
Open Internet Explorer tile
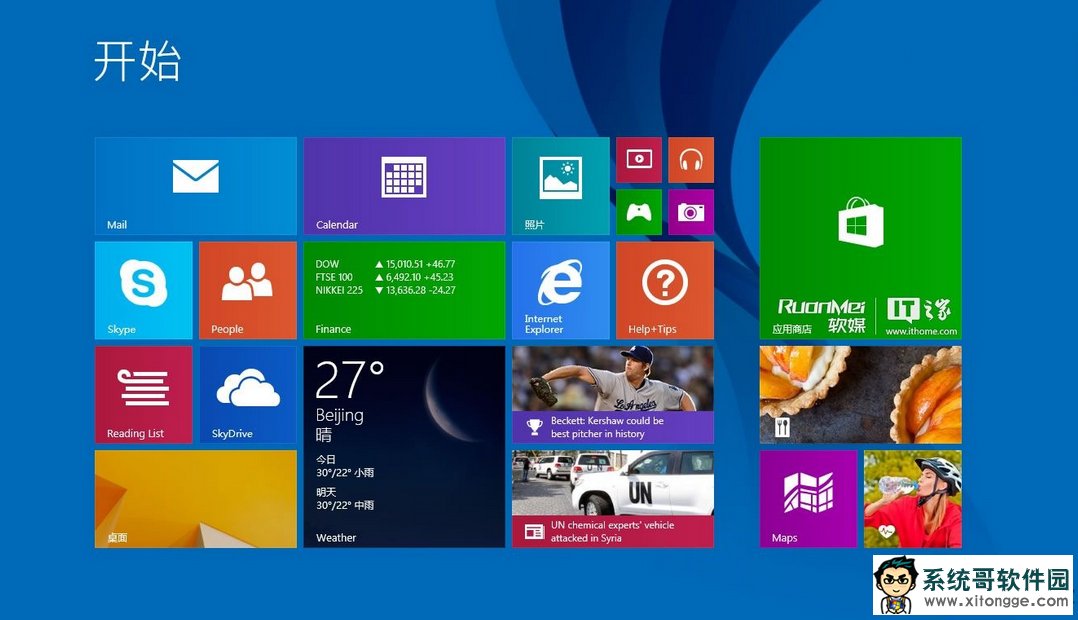tap(560, 290)
